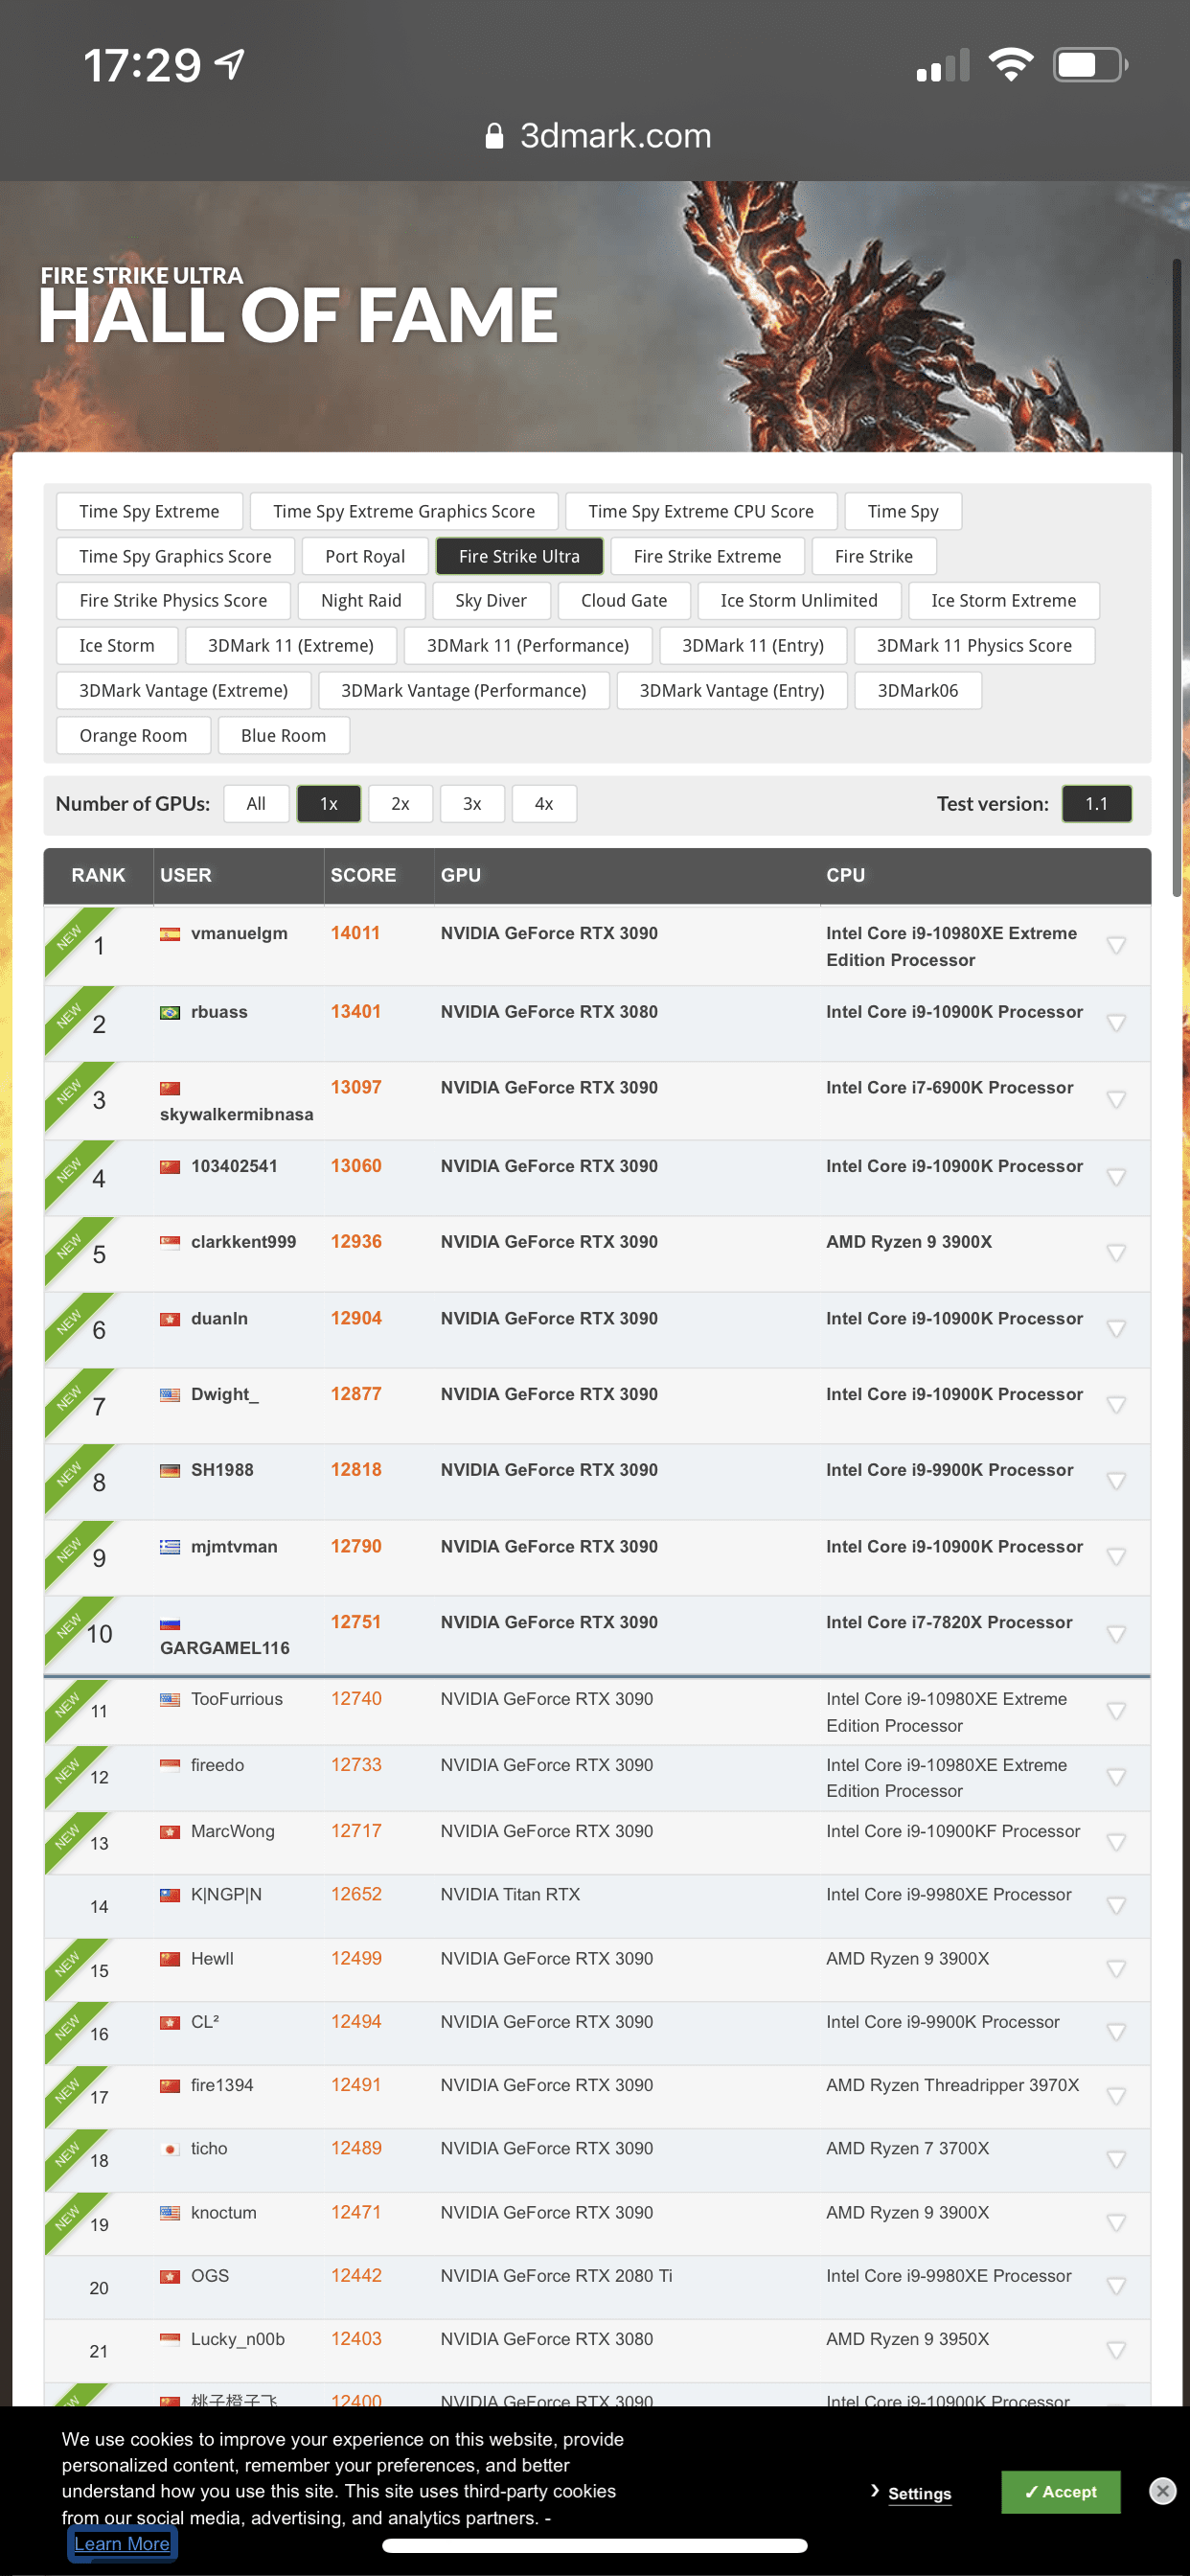Open the 3DMark06 leaderboard
This screenshot has height=2576, width=1190.
pos(917,690)
